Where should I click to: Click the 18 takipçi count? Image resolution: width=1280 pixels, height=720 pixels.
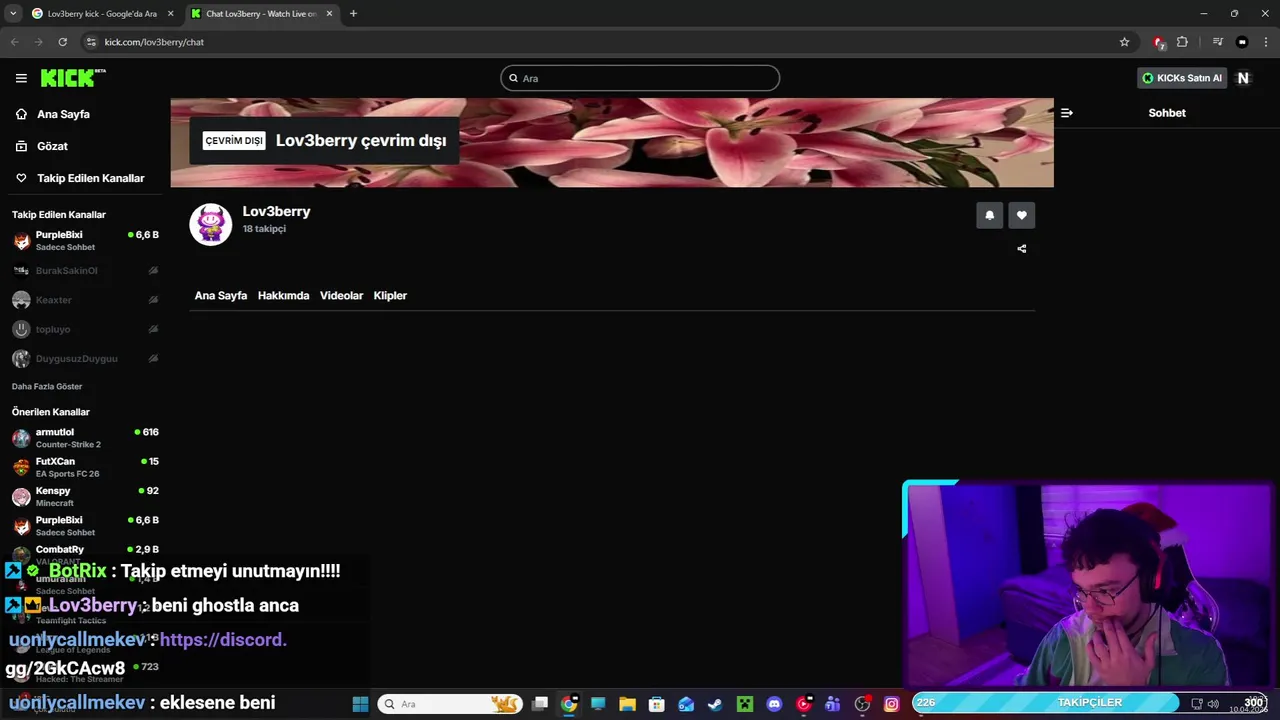pyautogui.click(x=264, y=229)
